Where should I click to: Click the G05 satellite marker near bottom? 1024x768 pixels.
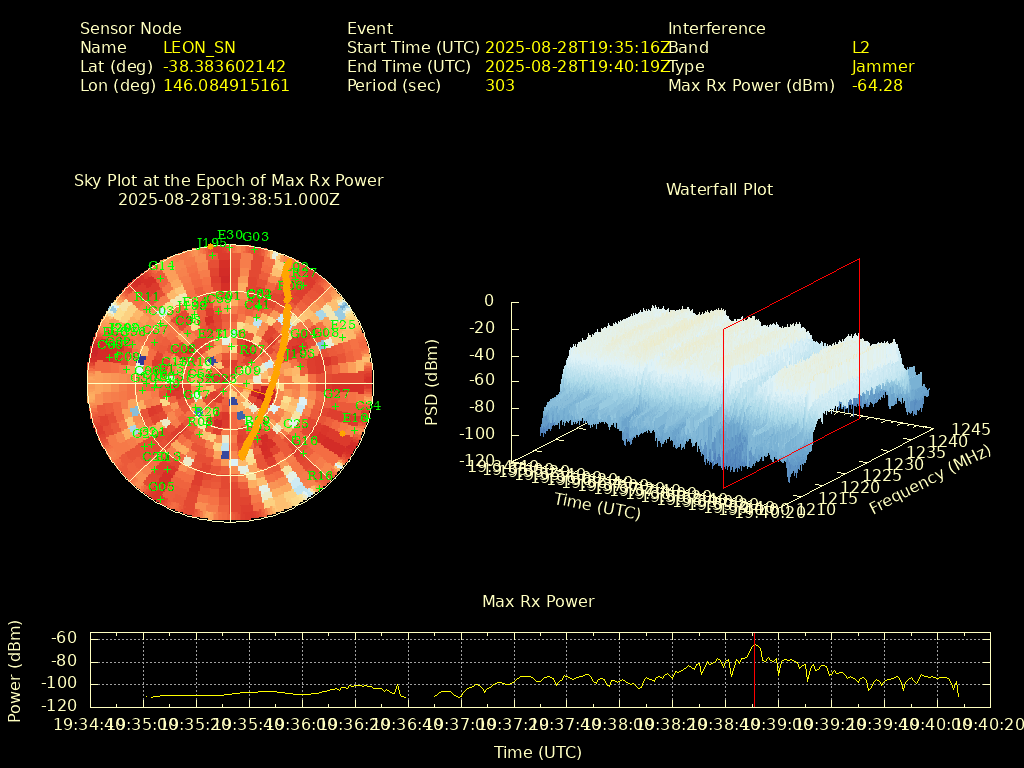(161, 487)
